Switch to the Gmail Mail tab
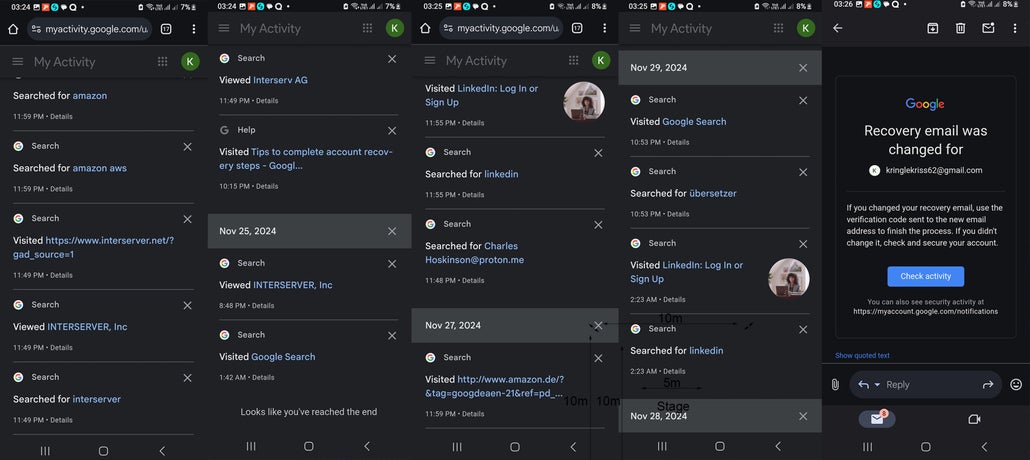1030x460 pixels. click(x=877, y=419)
